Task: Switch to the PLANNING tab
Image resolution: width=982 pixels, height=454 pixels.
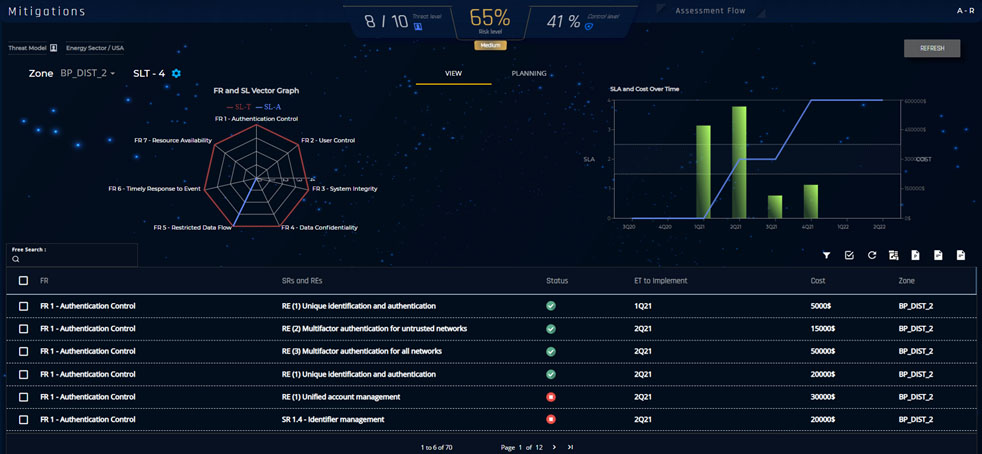Action: 528,74
